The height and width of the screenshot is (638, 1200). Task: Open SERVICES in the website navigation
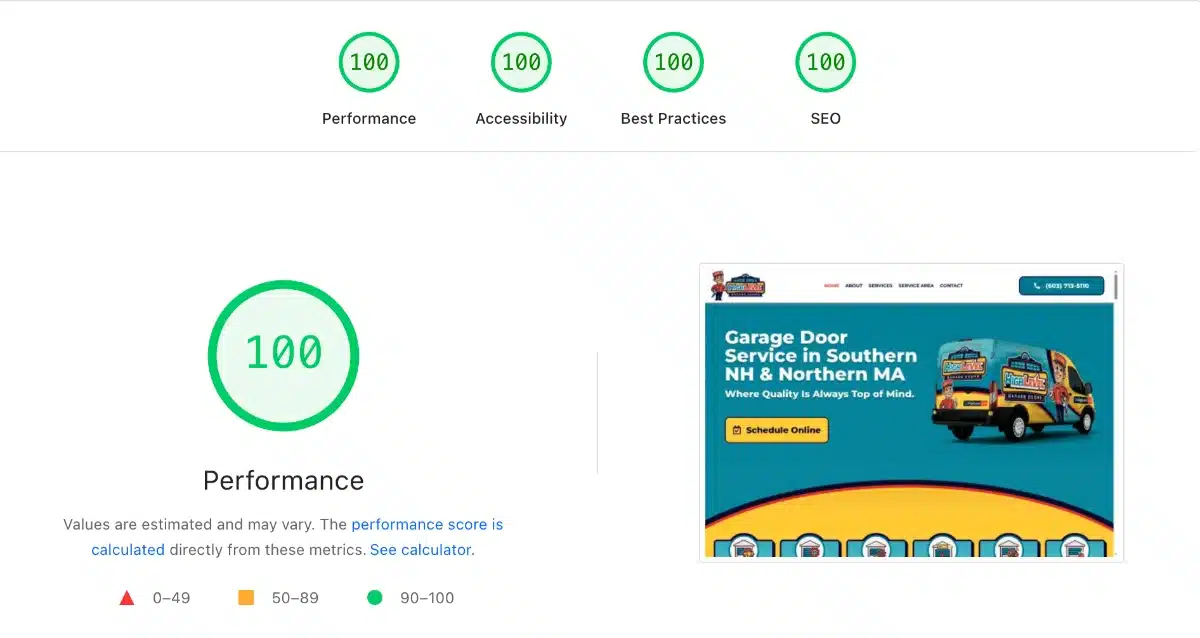[x=880, y=286]
